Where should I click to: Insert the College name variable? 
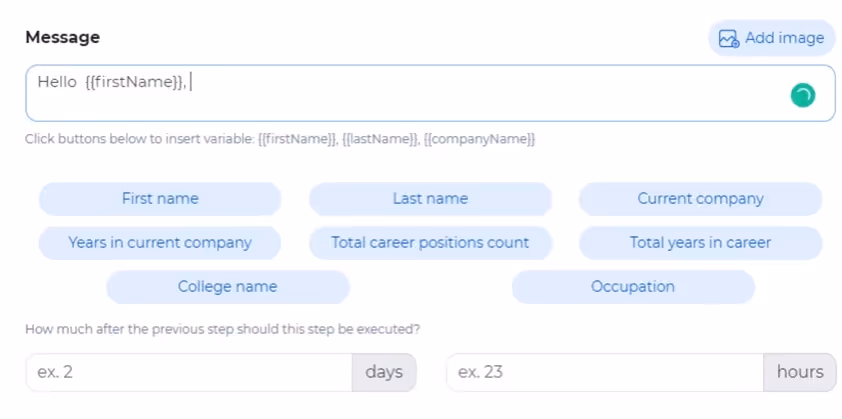pos(228,287)
